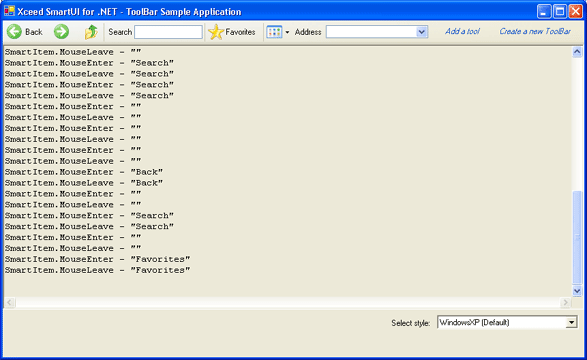
Task: Click the Back label in toolbar
Action: (x=34, y=32)
